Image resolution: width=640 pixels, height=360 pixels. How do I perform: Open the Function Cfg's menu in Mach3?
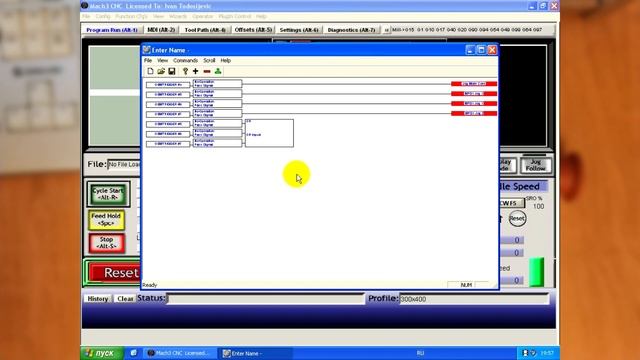tap(131, 16)
